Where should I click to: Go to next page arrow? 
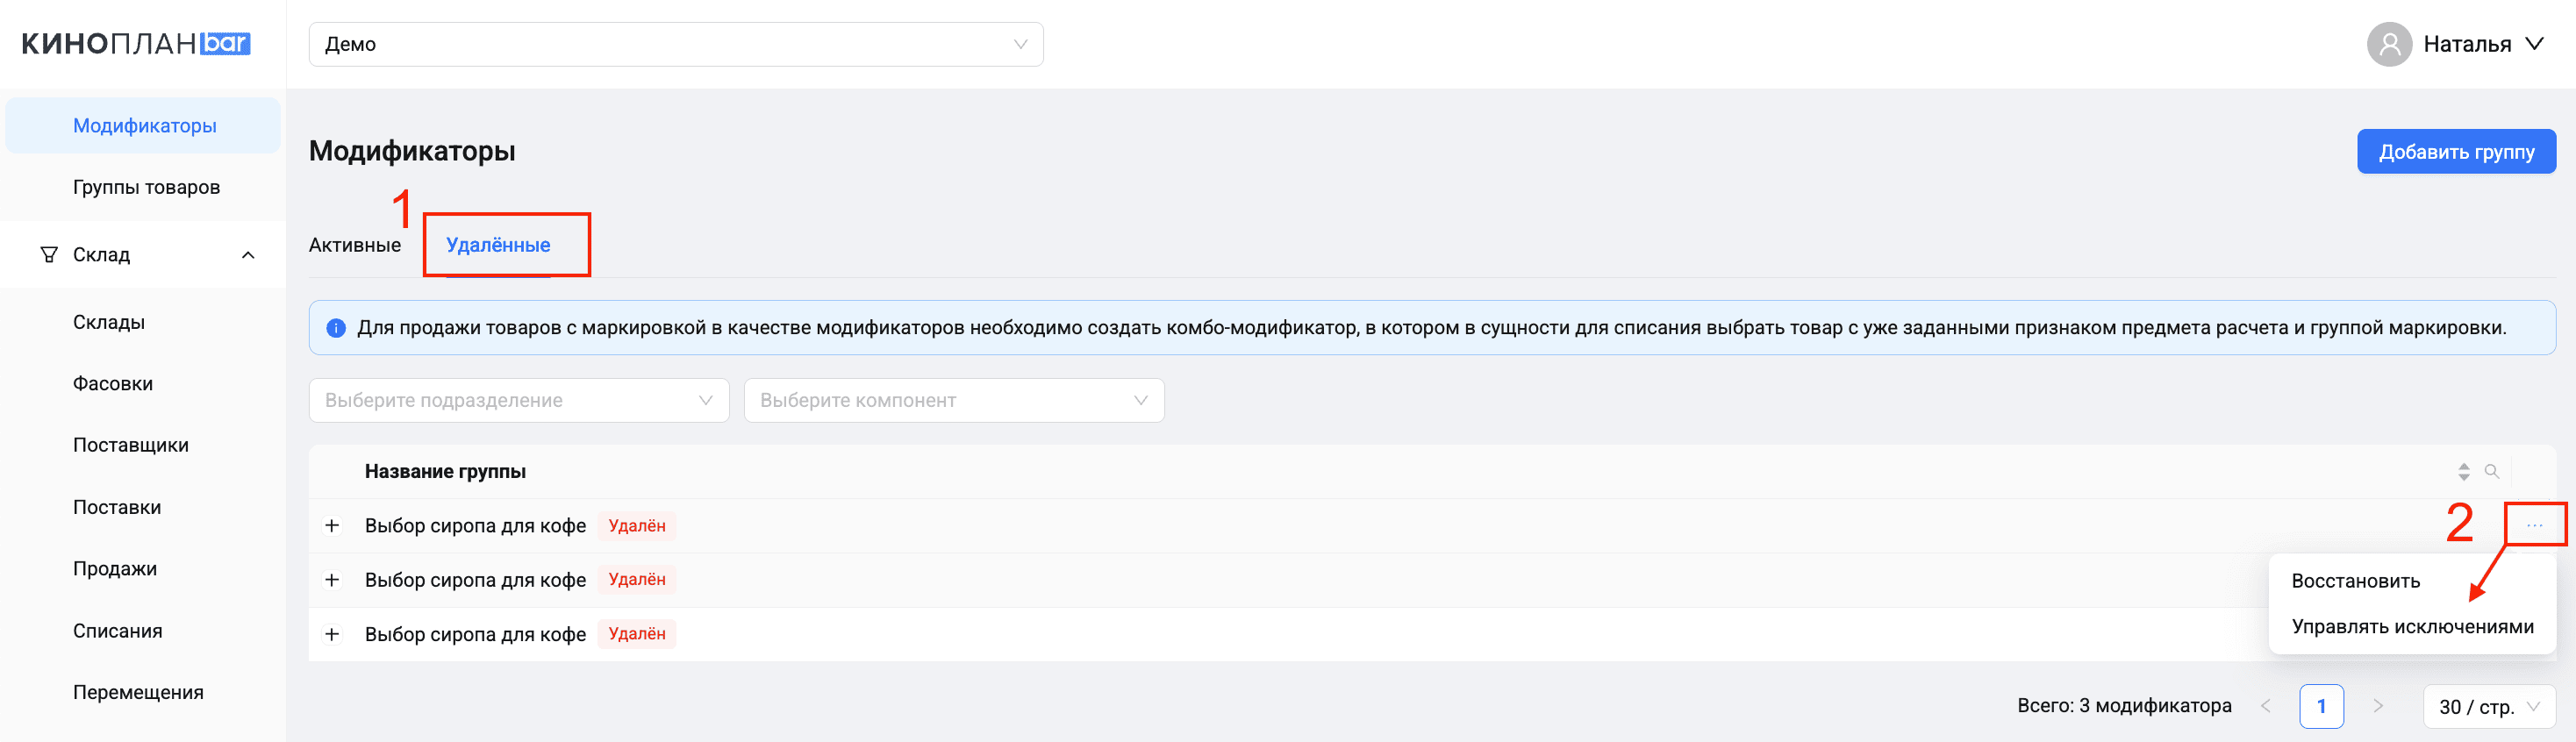(2378, 706)
